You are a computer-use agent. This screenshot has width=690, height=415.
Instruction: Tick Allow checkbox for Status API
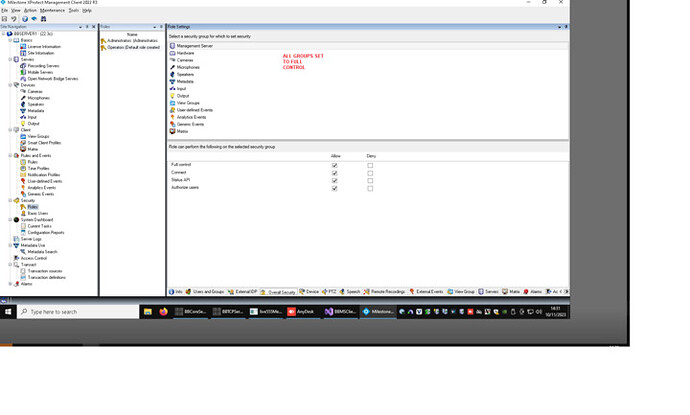334,180
